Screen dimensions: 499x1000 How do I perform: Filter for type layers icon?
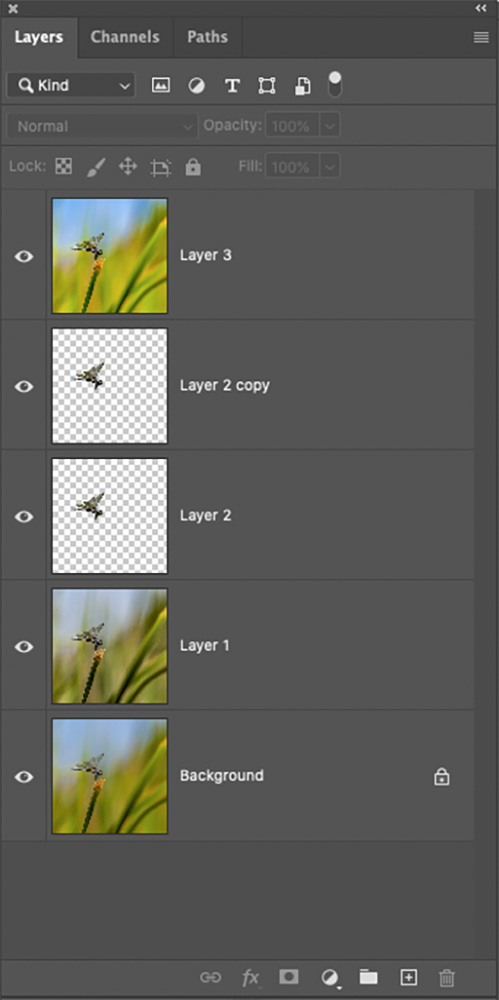pos(232,86)
